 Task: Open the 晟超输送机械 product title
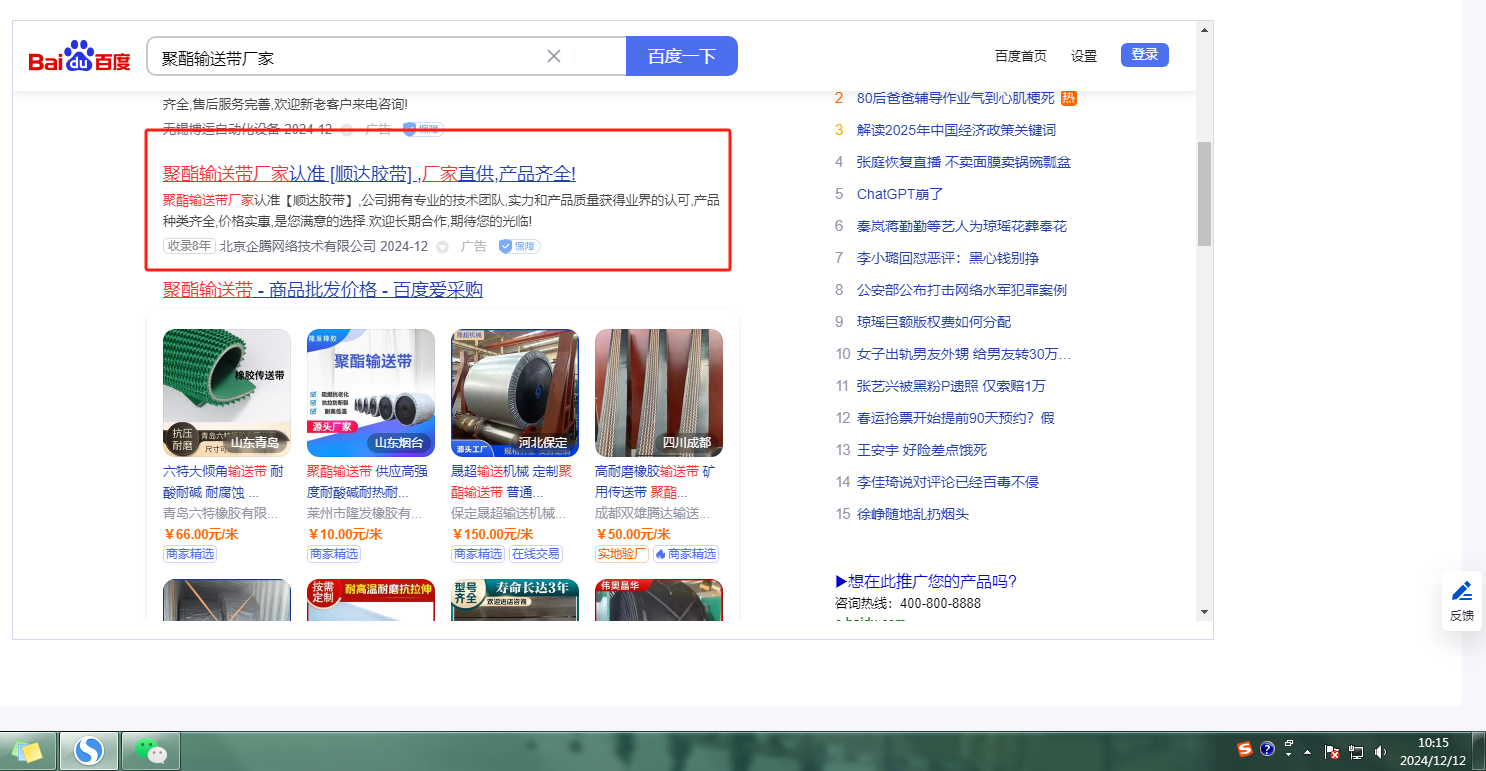511,482
